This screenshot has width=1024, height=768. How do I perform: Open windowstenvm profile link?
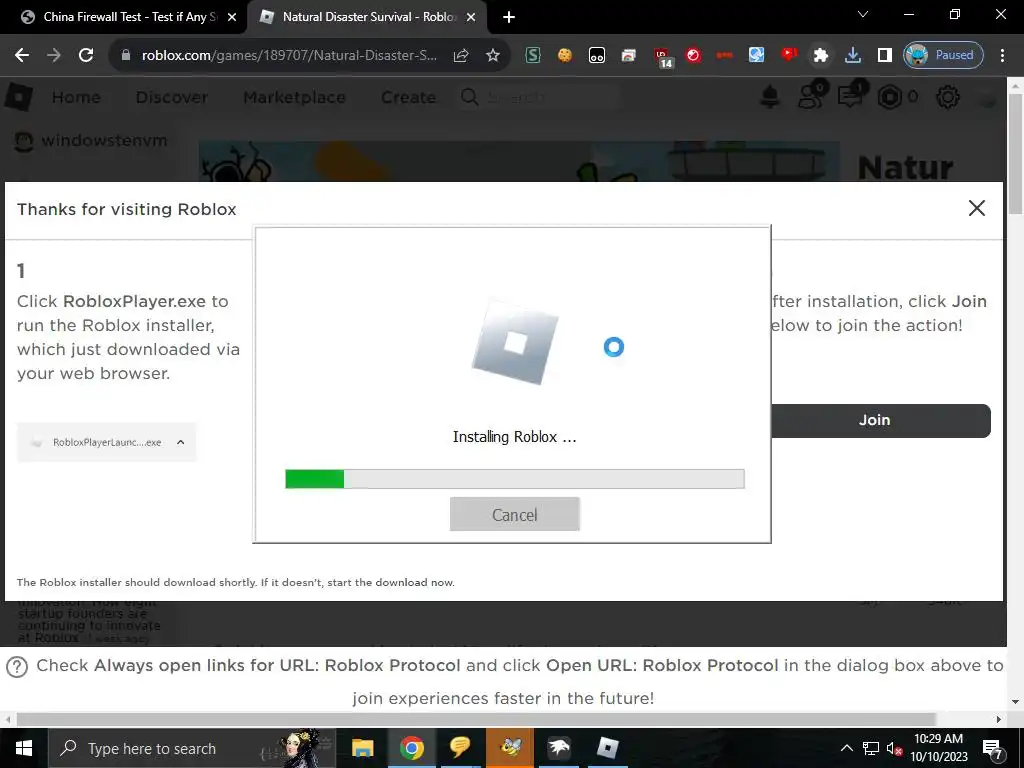[x=91, y=140]
